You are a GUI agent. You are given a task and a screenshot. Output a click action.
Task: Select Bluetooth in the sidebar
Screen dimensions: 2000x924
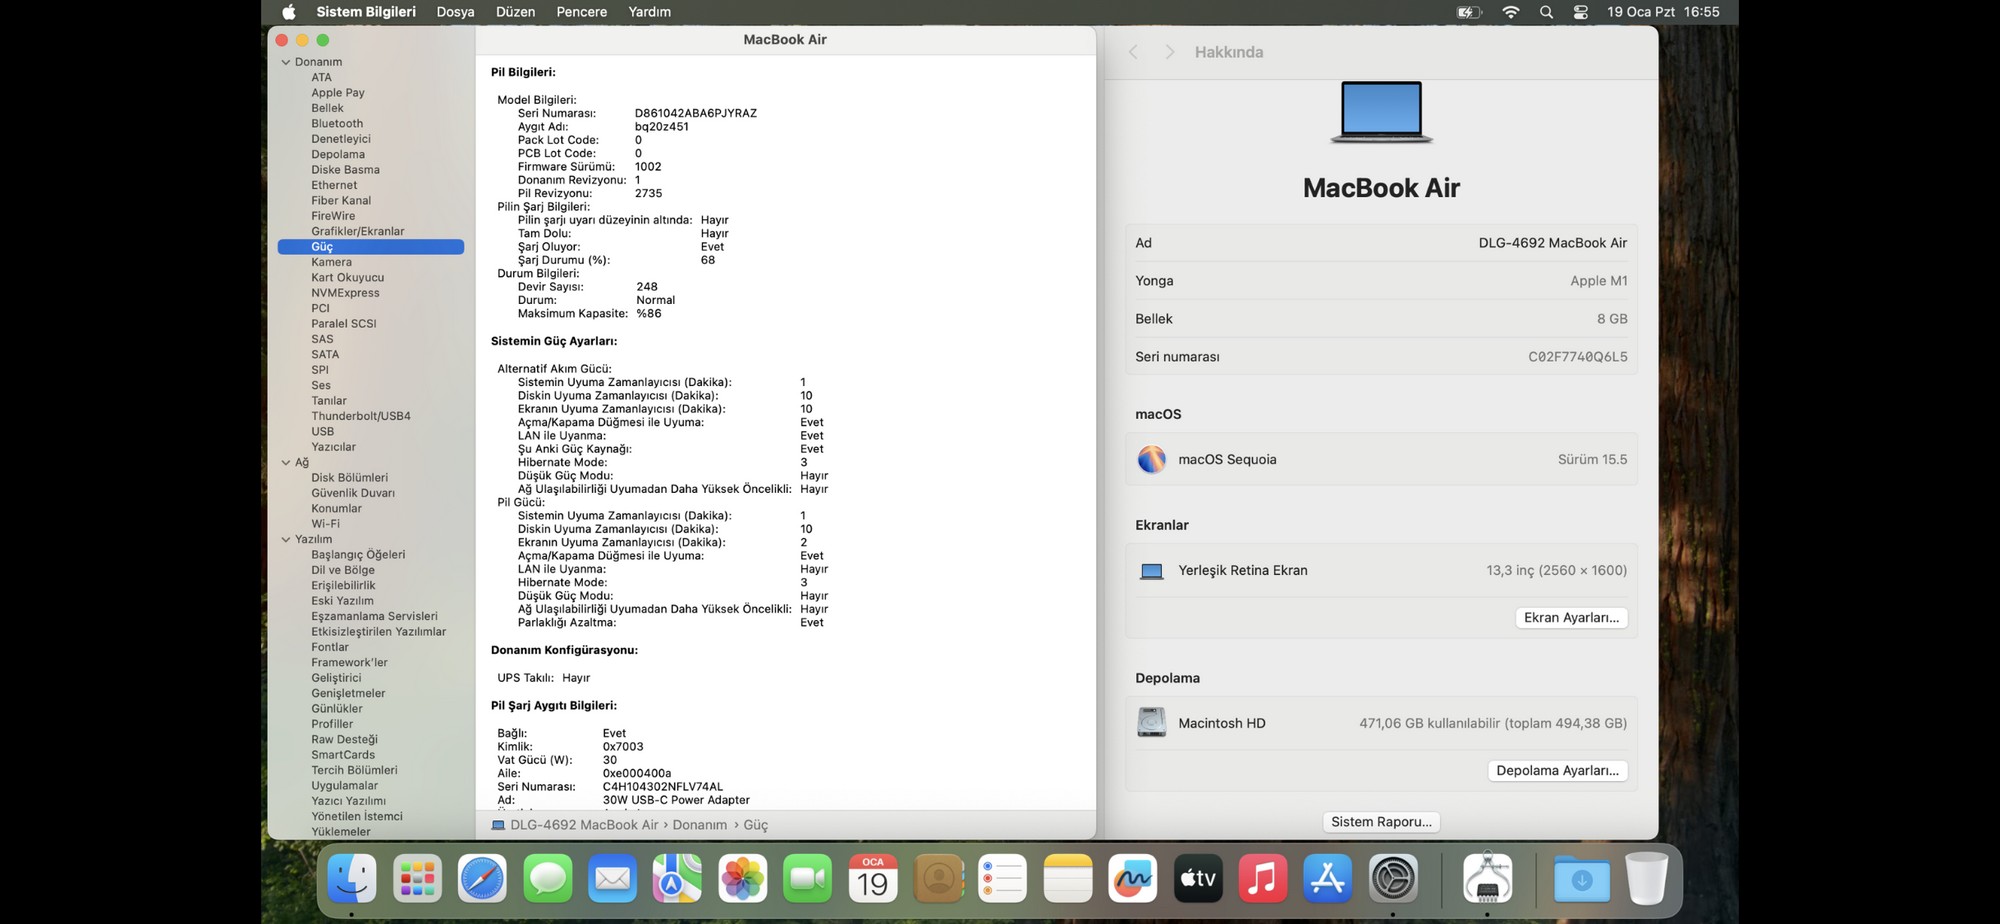tap(337, 123)
